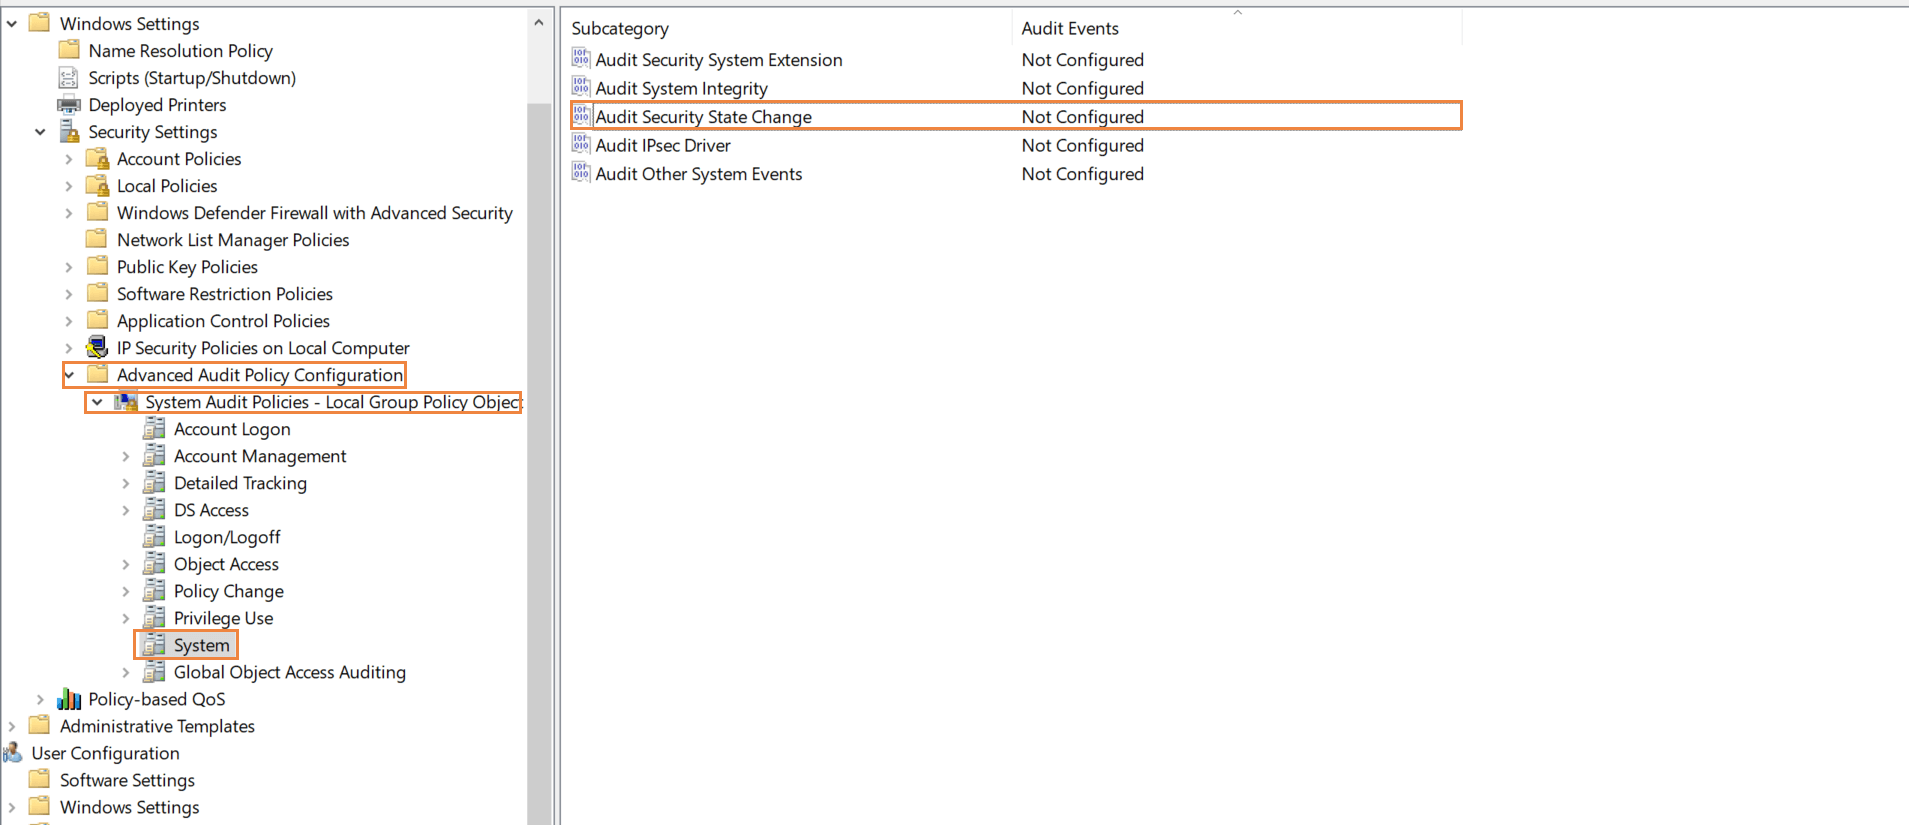Click the Account Logon category icon
Screen dimensions: 1909x825
point(154,428)
